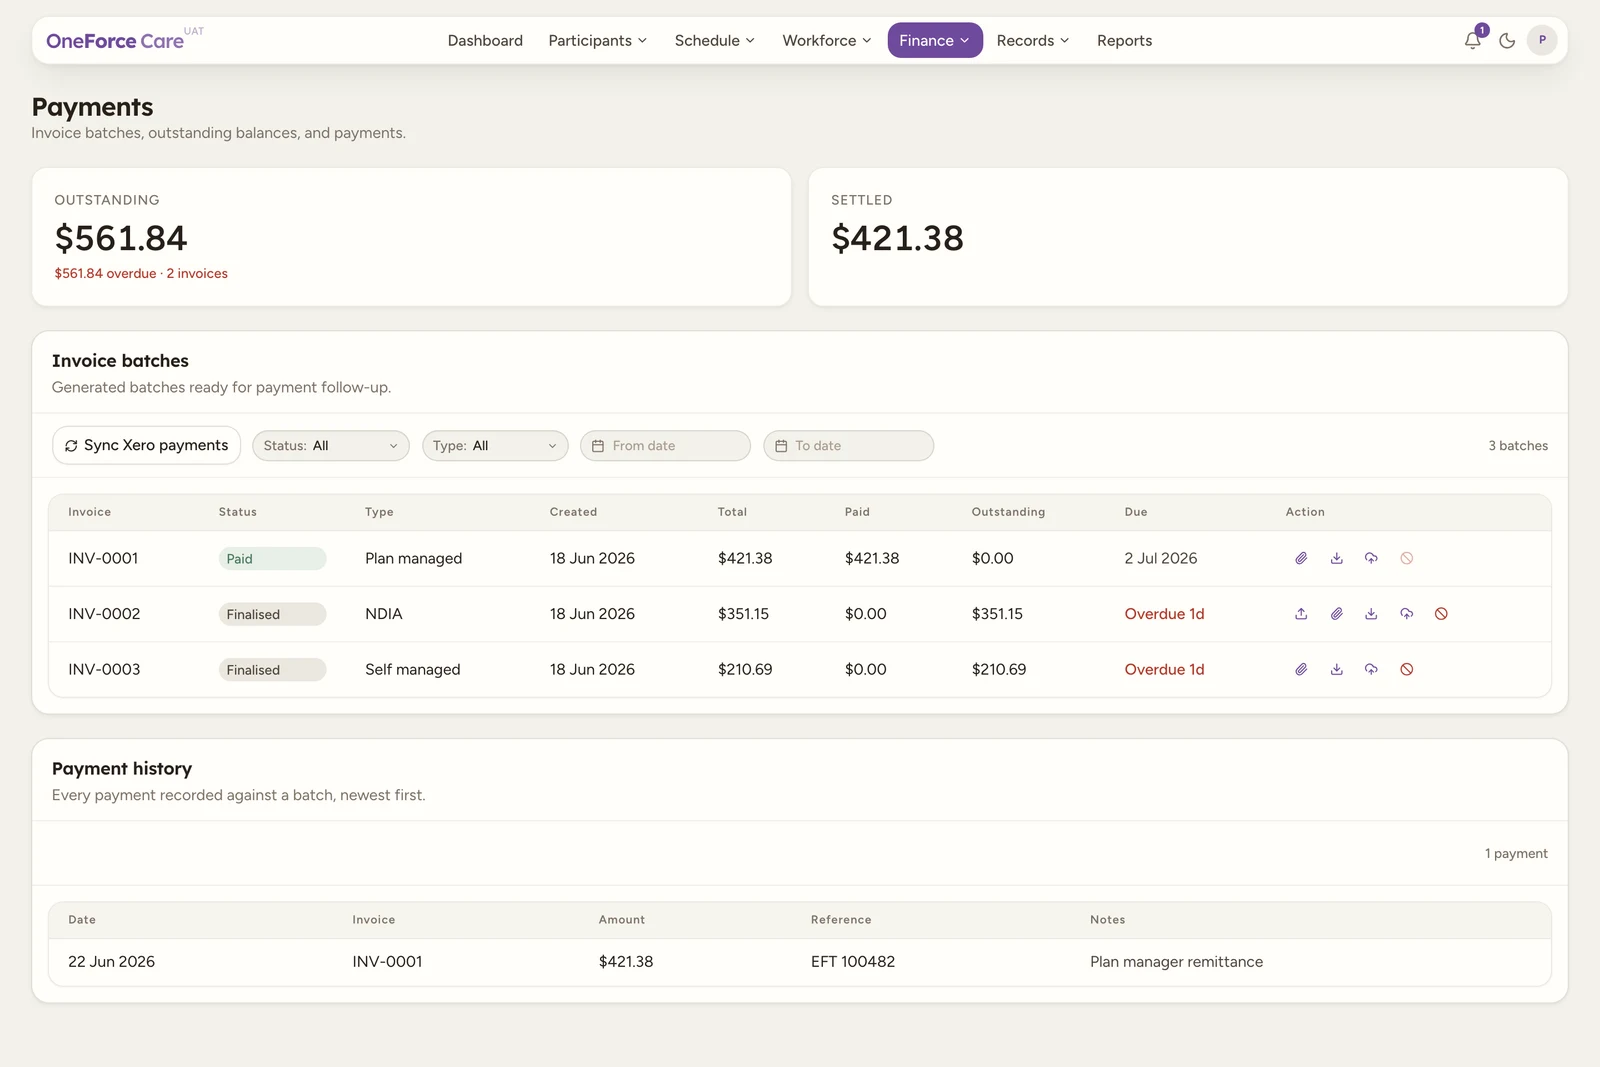Screen dimensions: 1600x1067
Task: Click the Plan managed type cell
Action: 413,558
